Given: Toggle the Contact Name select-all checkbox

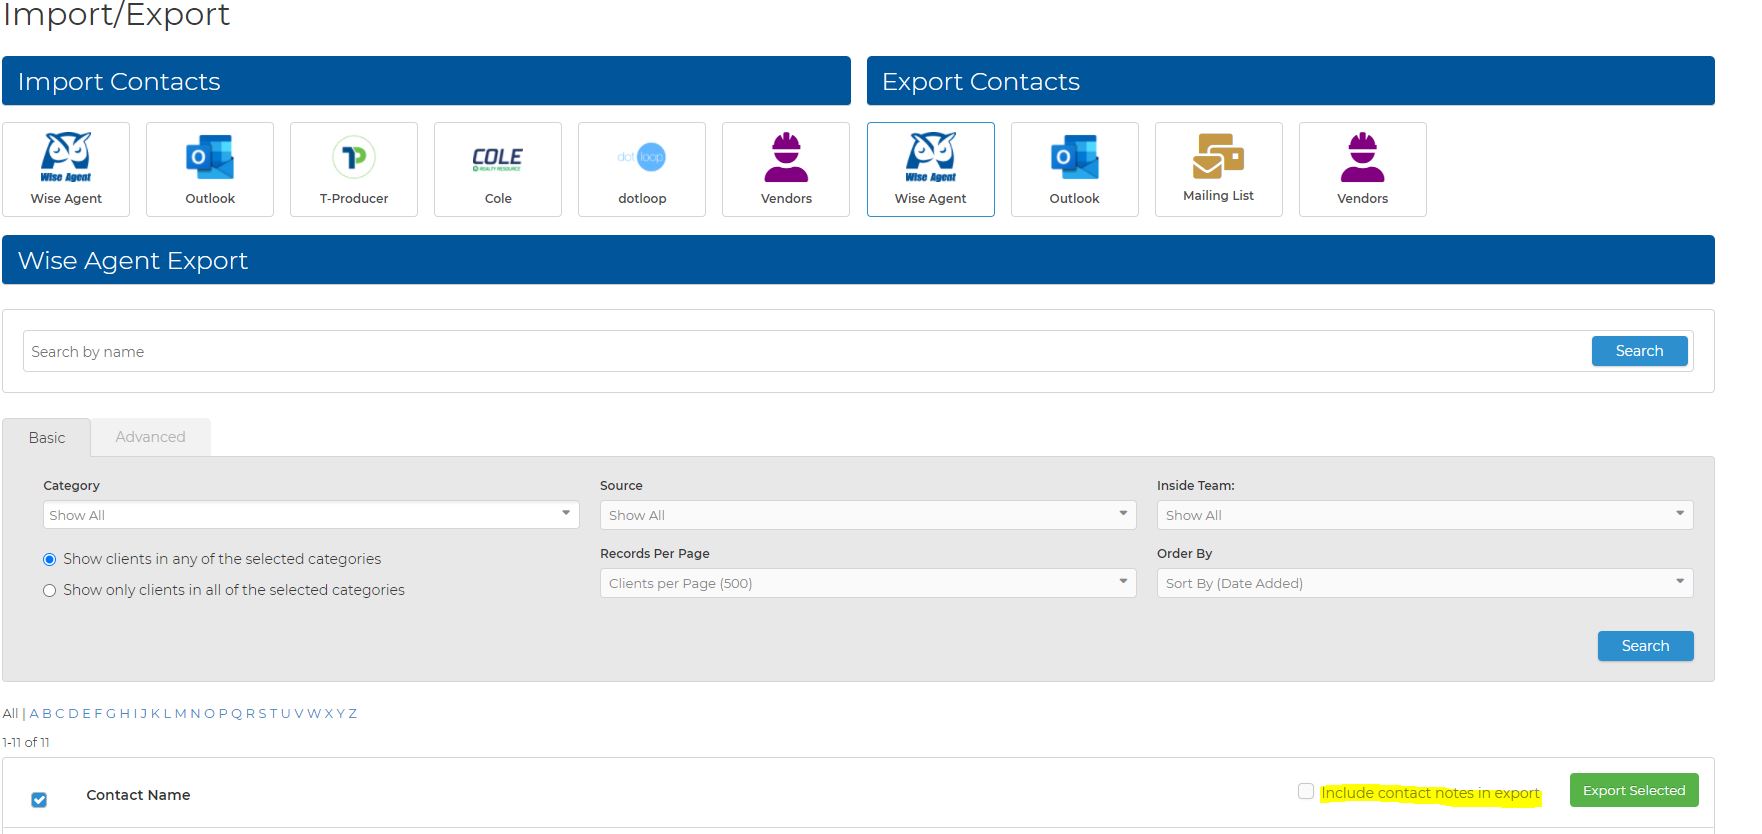Looking at the screenshot, I should 39,799.
